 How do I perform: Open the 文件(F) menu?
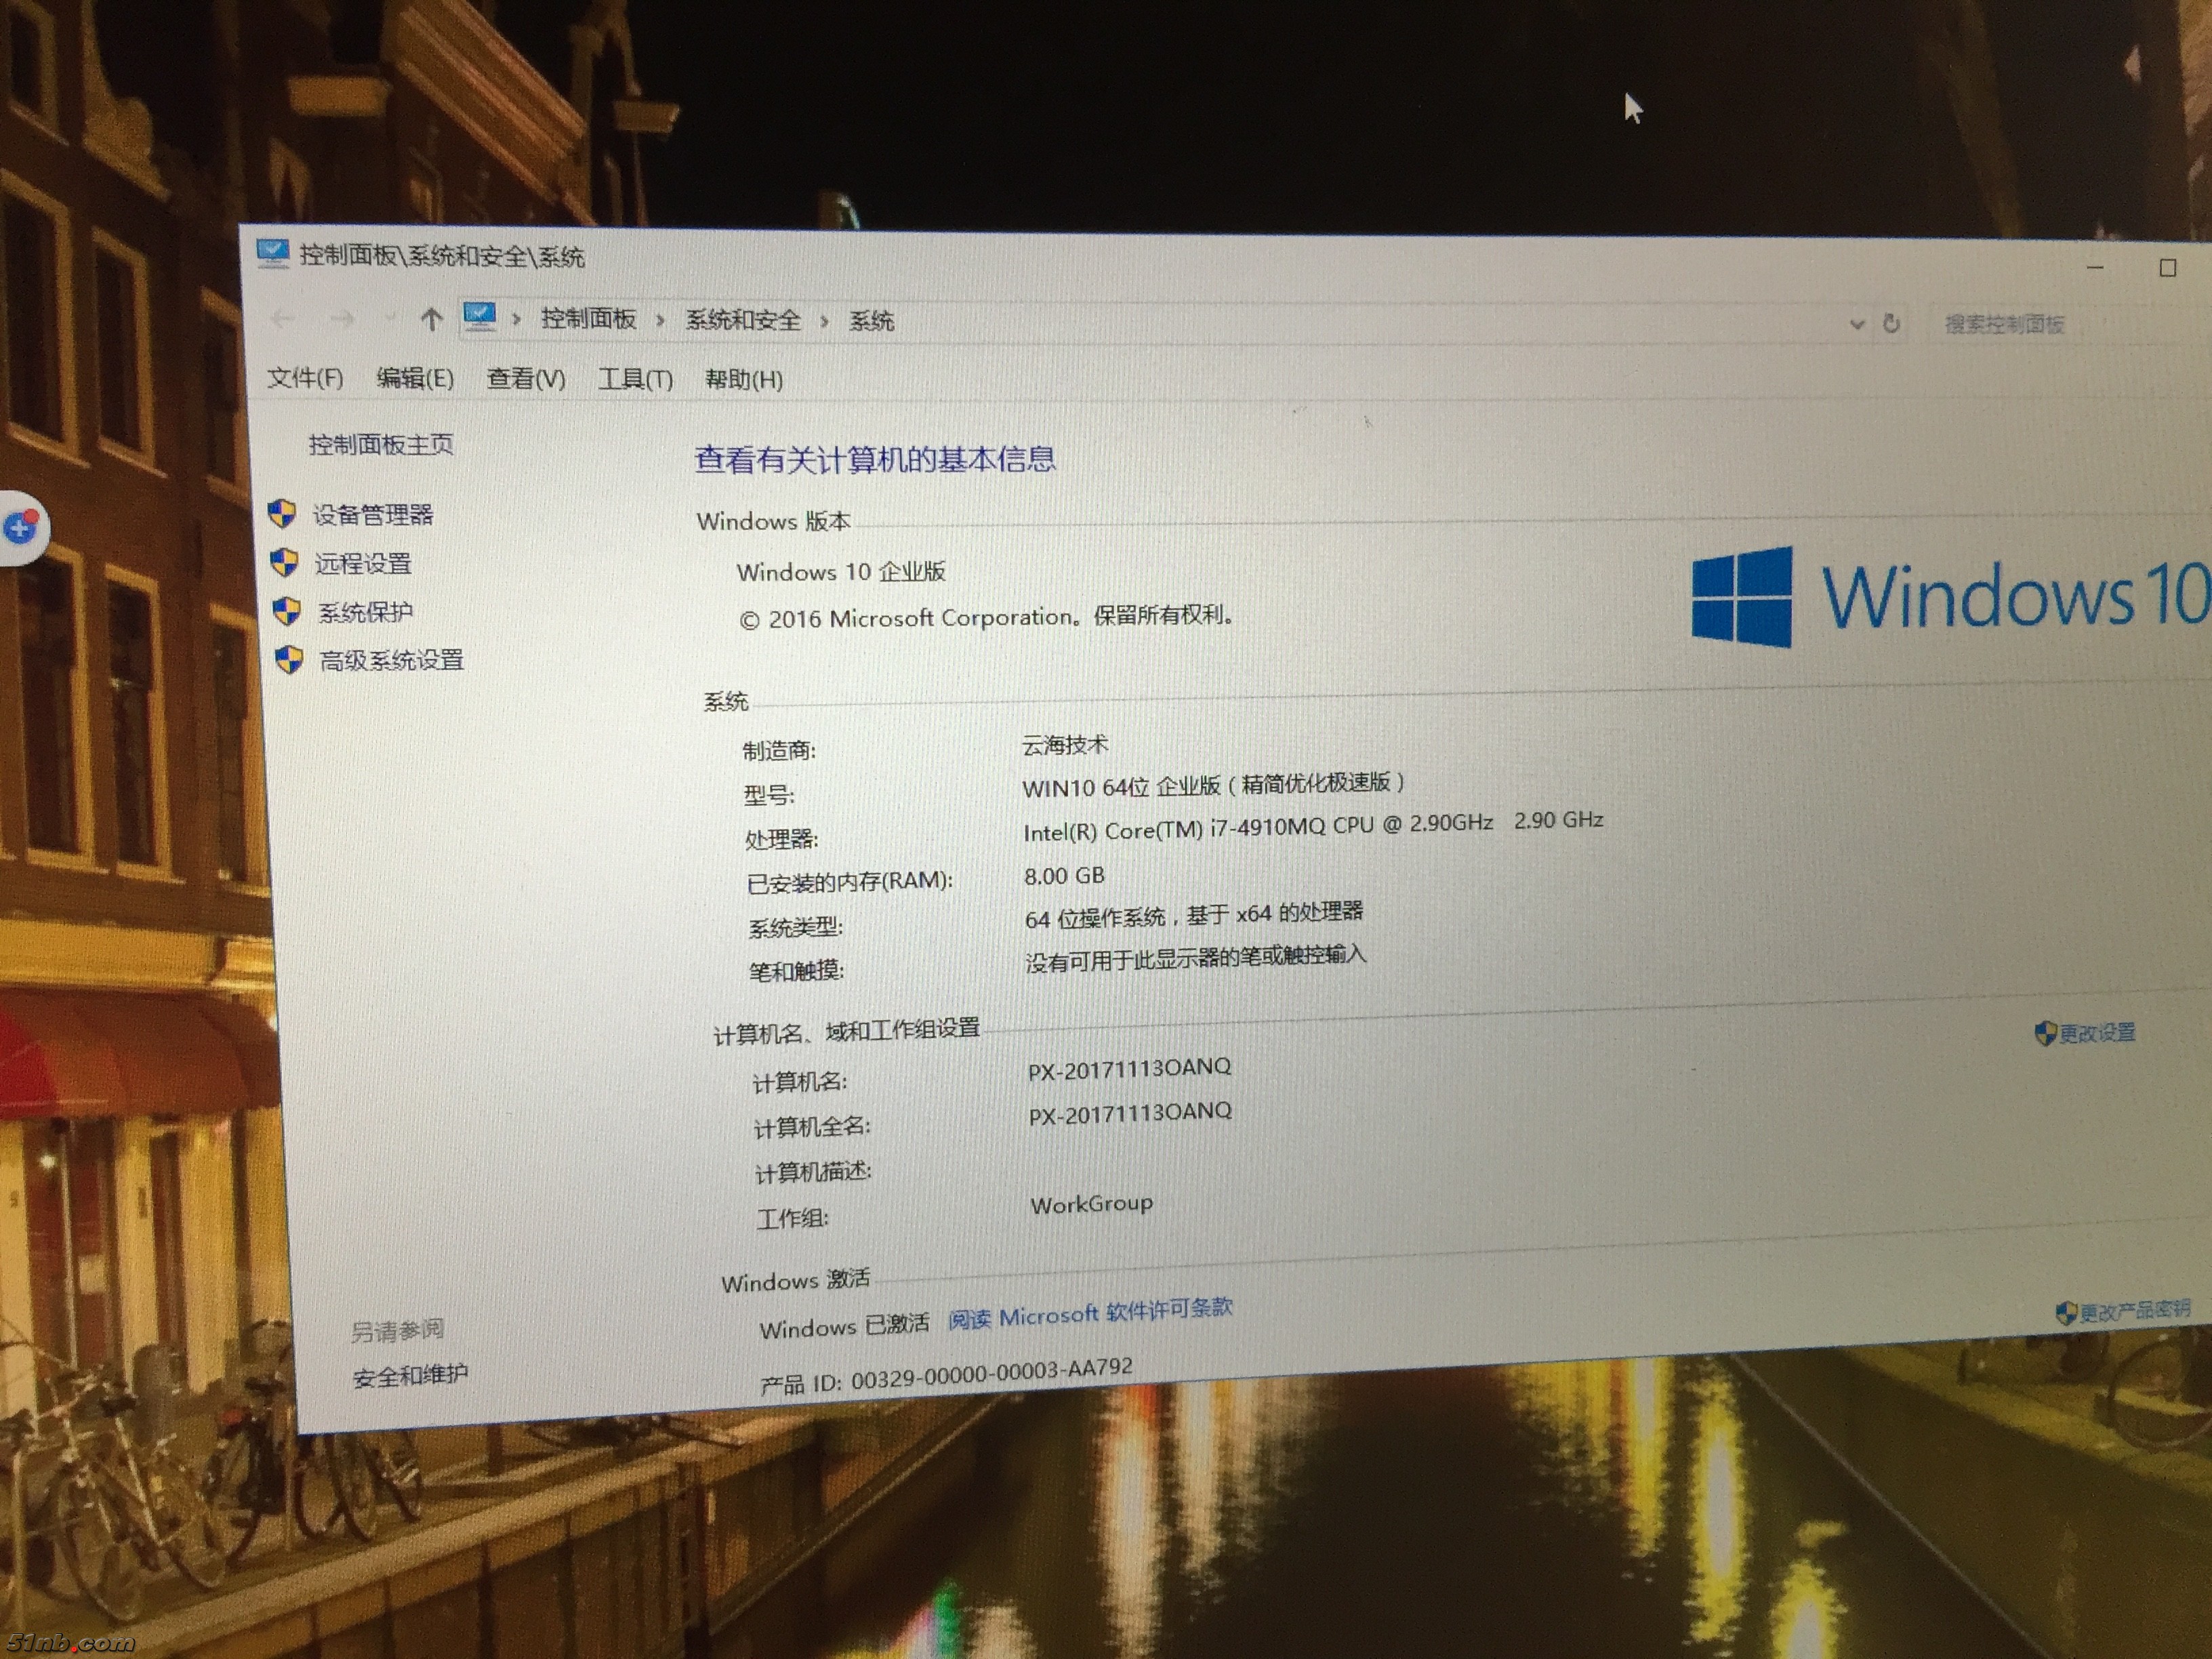(x=305, y=377)
